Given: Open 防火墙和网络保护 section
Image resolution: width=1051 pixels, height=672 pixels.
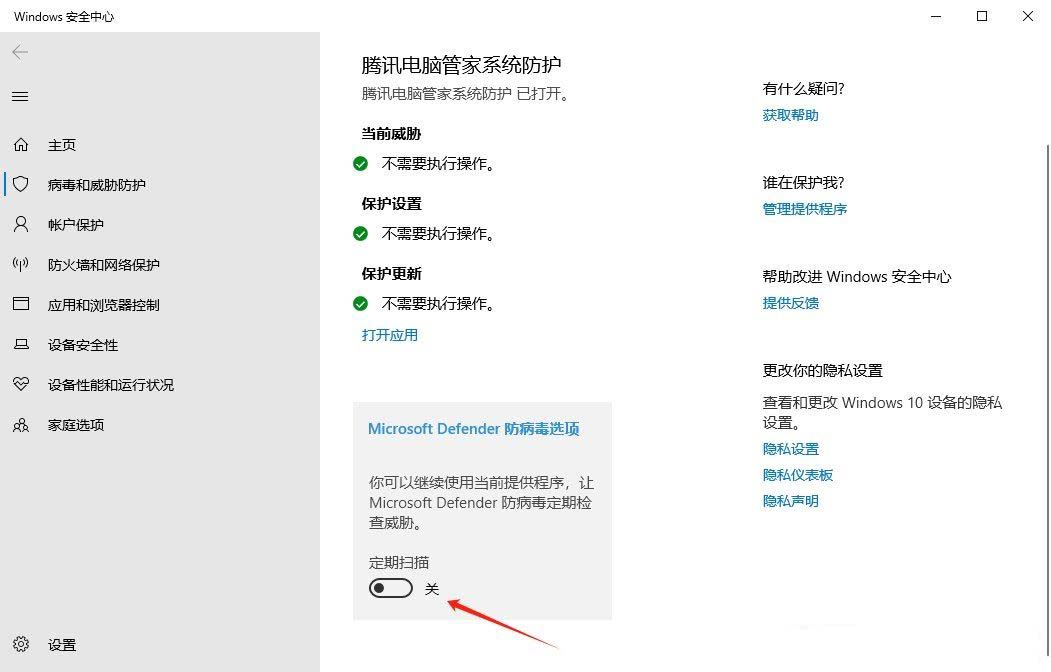Looking at the screenshot, I should click(x=104, y=265).
